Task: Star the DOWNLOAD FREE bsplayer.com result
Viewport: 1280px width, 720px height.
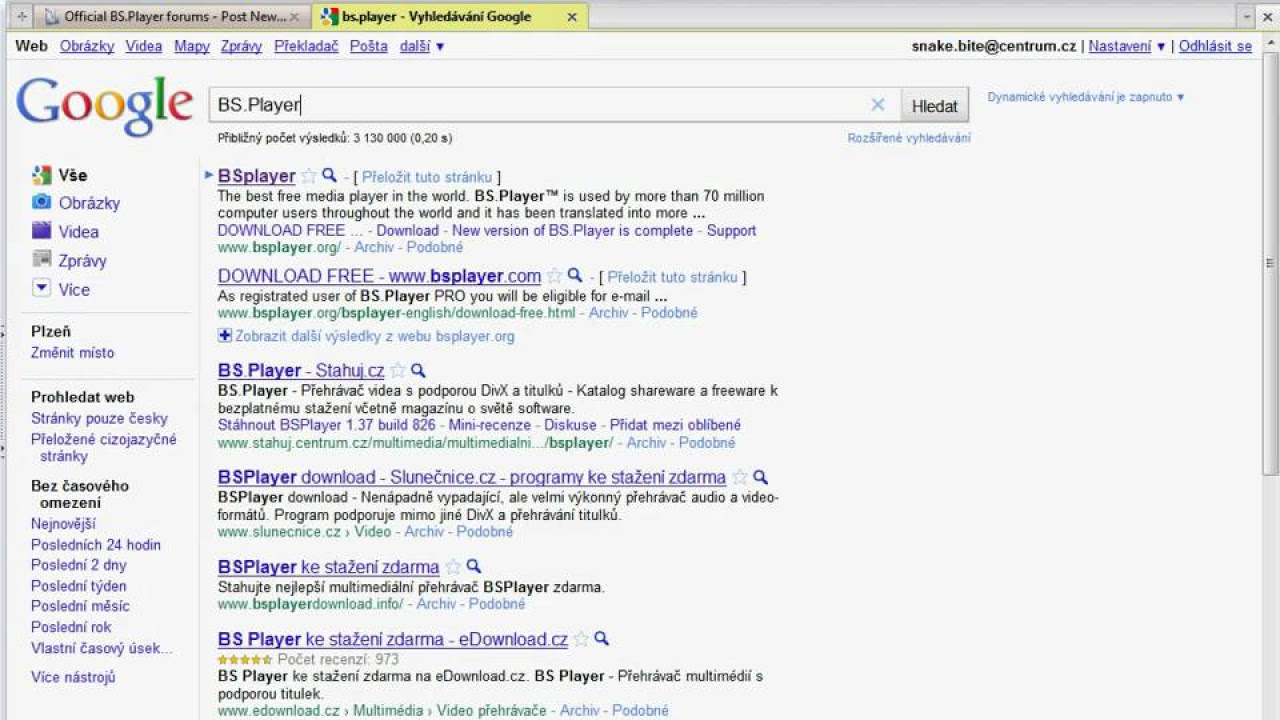Action: (555, 276)
